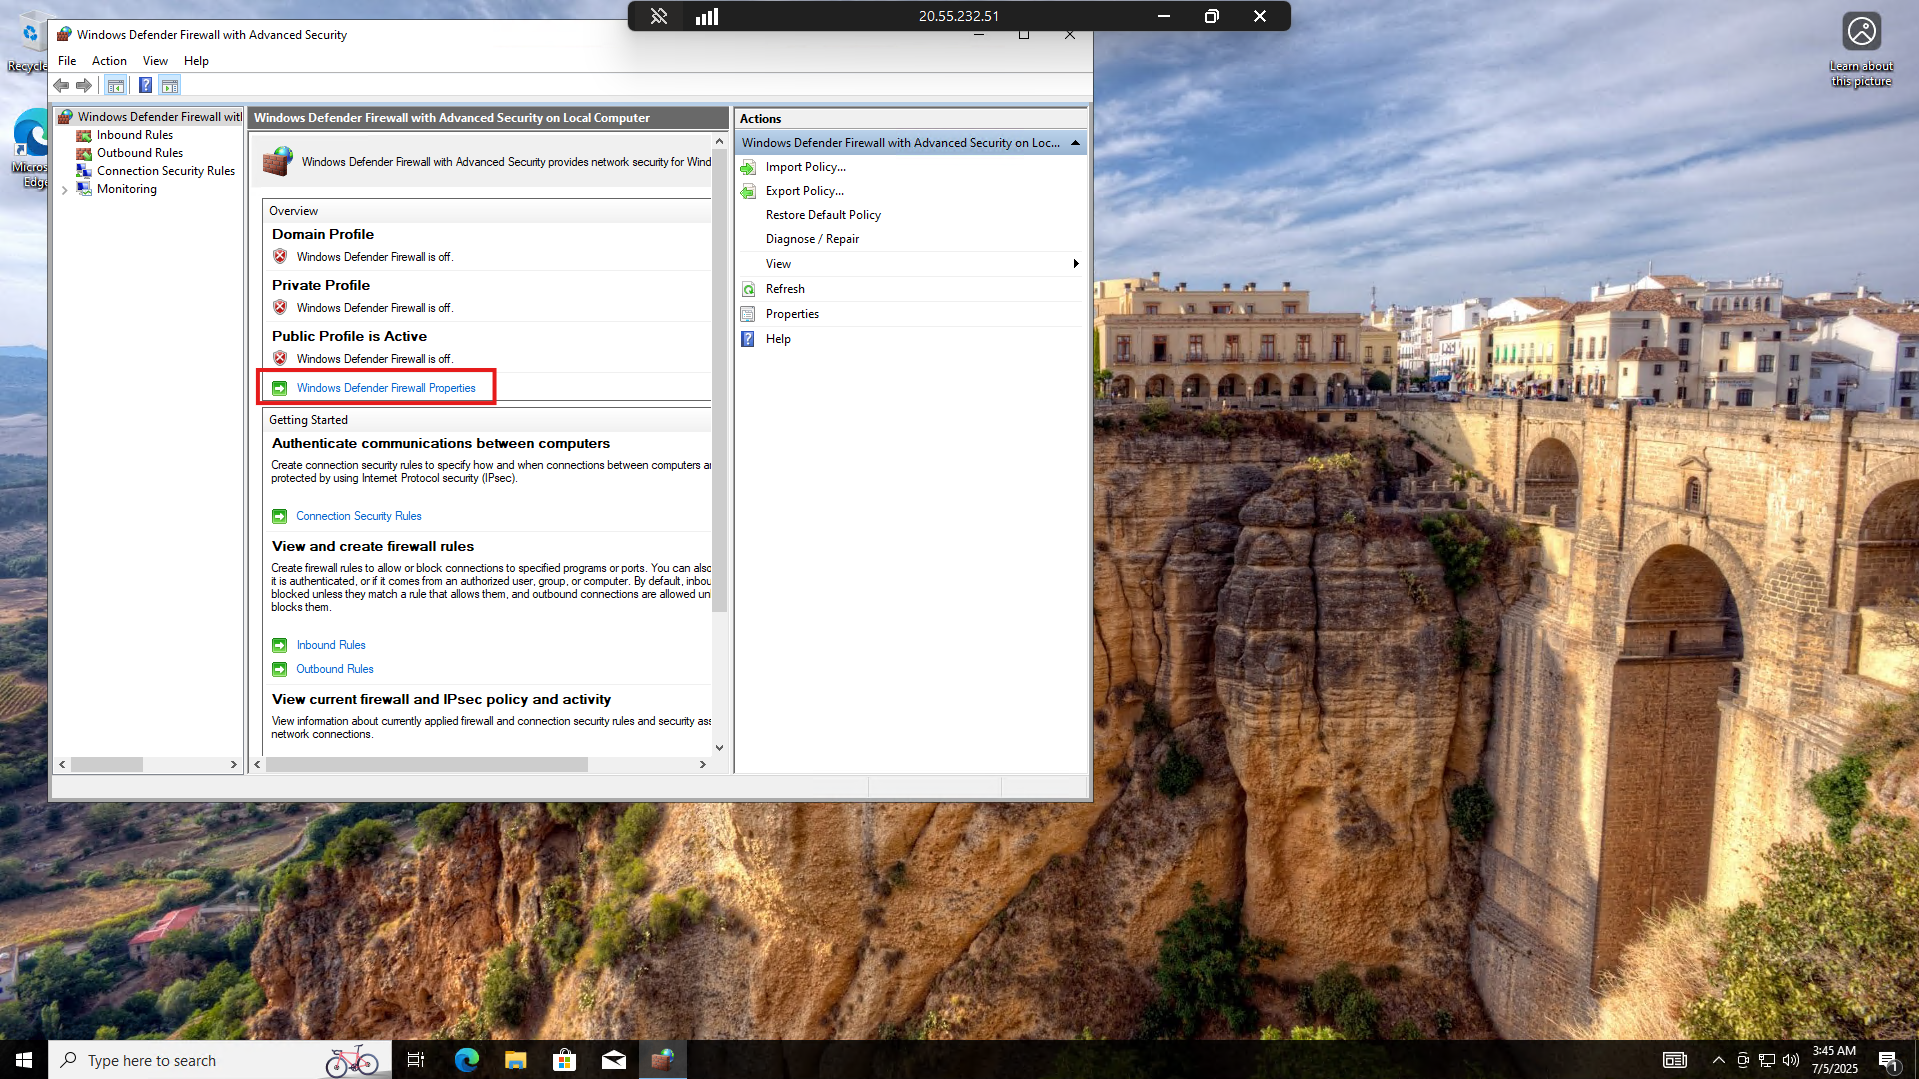Select Inbound Rules icon in console tree
Screen dimensions: 1919x1079
tap(84, 135)
